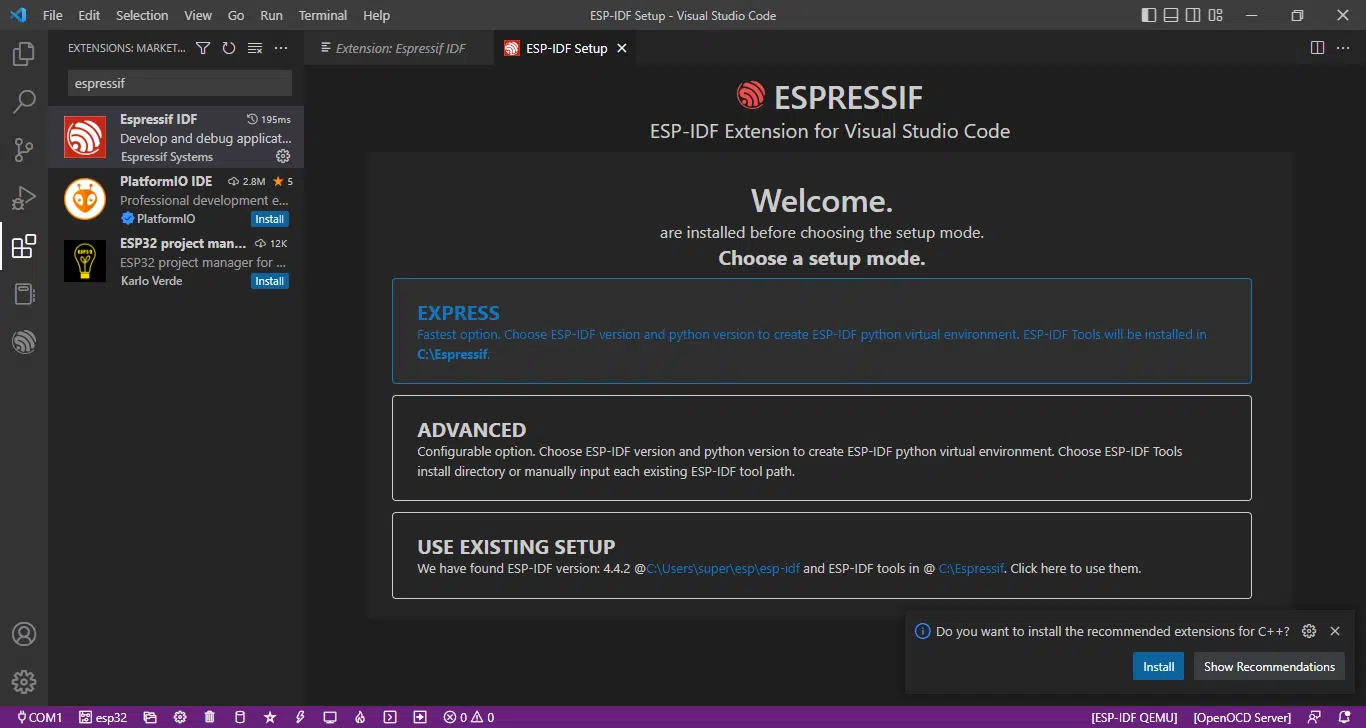Image resolution: width=1366 pixels, height=728 pixels.
Task: Toggle the primary side bar layout button
Action: [x=1148, y=15]
